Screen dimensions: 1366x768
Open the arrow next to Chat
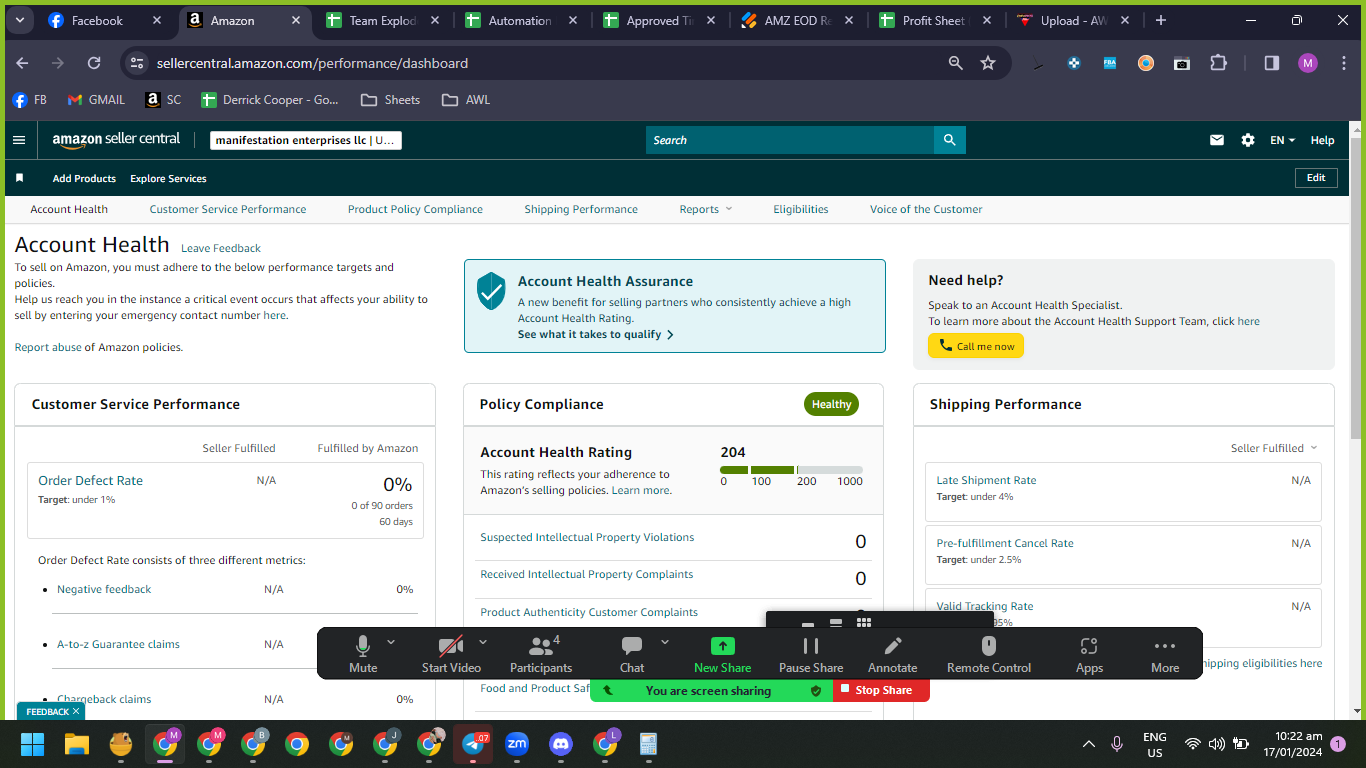point(665,642)
